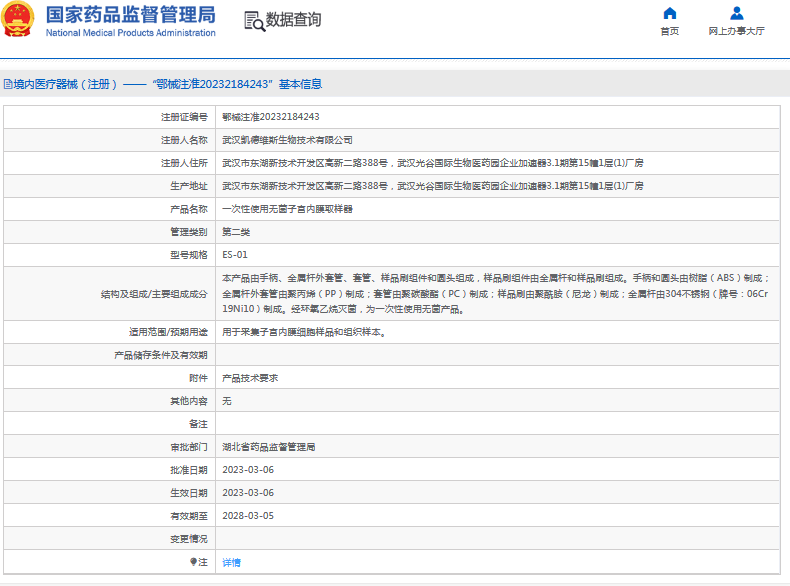
Task: Click the 生产地址 row label
Action: point(188,186)
